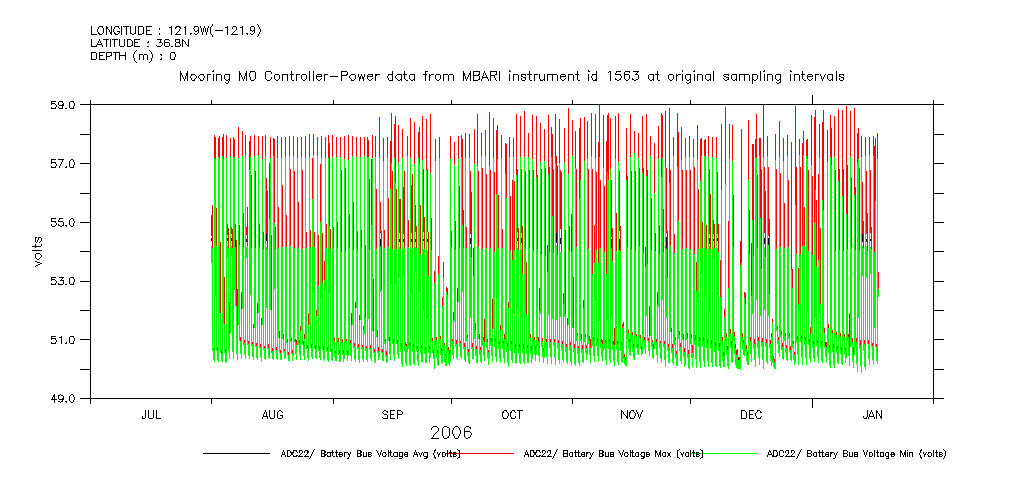Screen dimensions: 1009x504
Task: Click the "volts" y-axis label
Action: [37, 251]
